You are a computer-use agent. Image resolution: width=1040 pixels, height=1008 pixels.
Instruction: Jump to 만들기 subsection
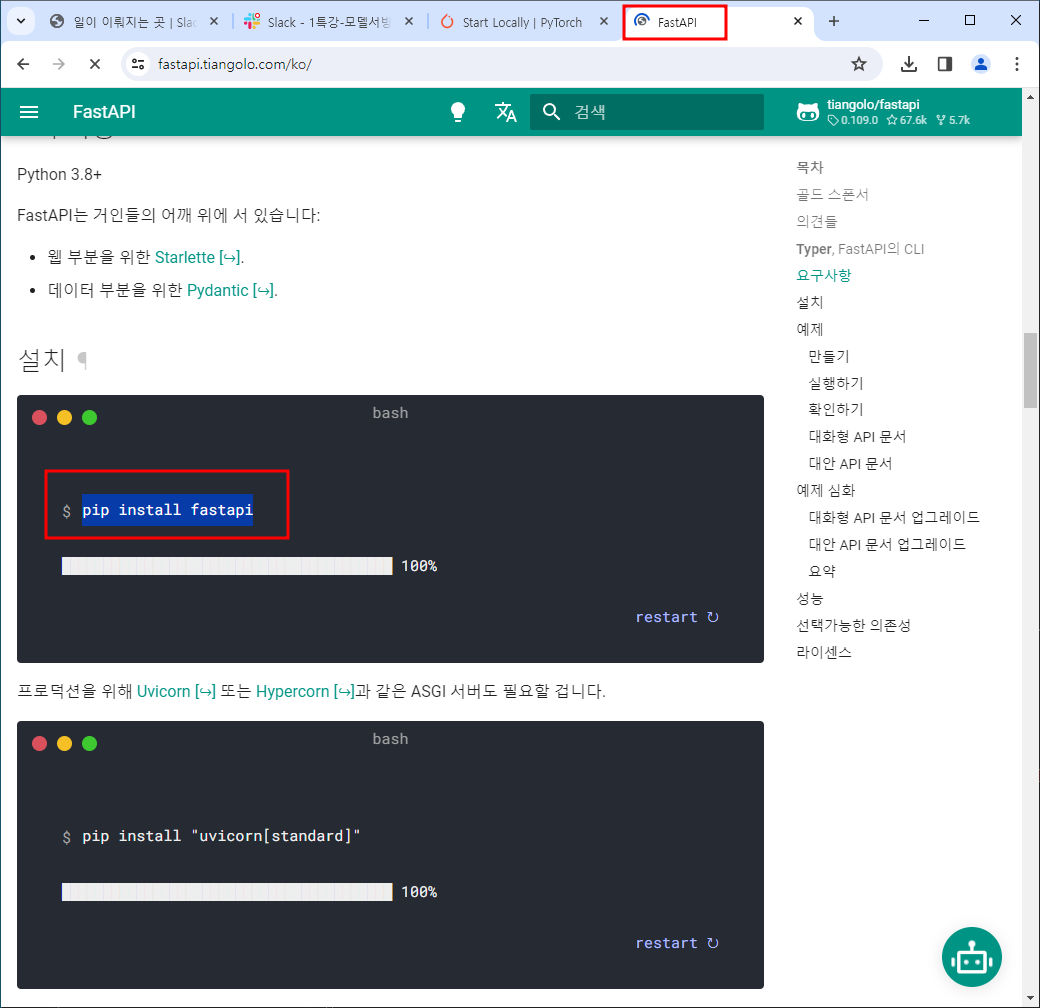pyautogui.click(x=828, y=357)
